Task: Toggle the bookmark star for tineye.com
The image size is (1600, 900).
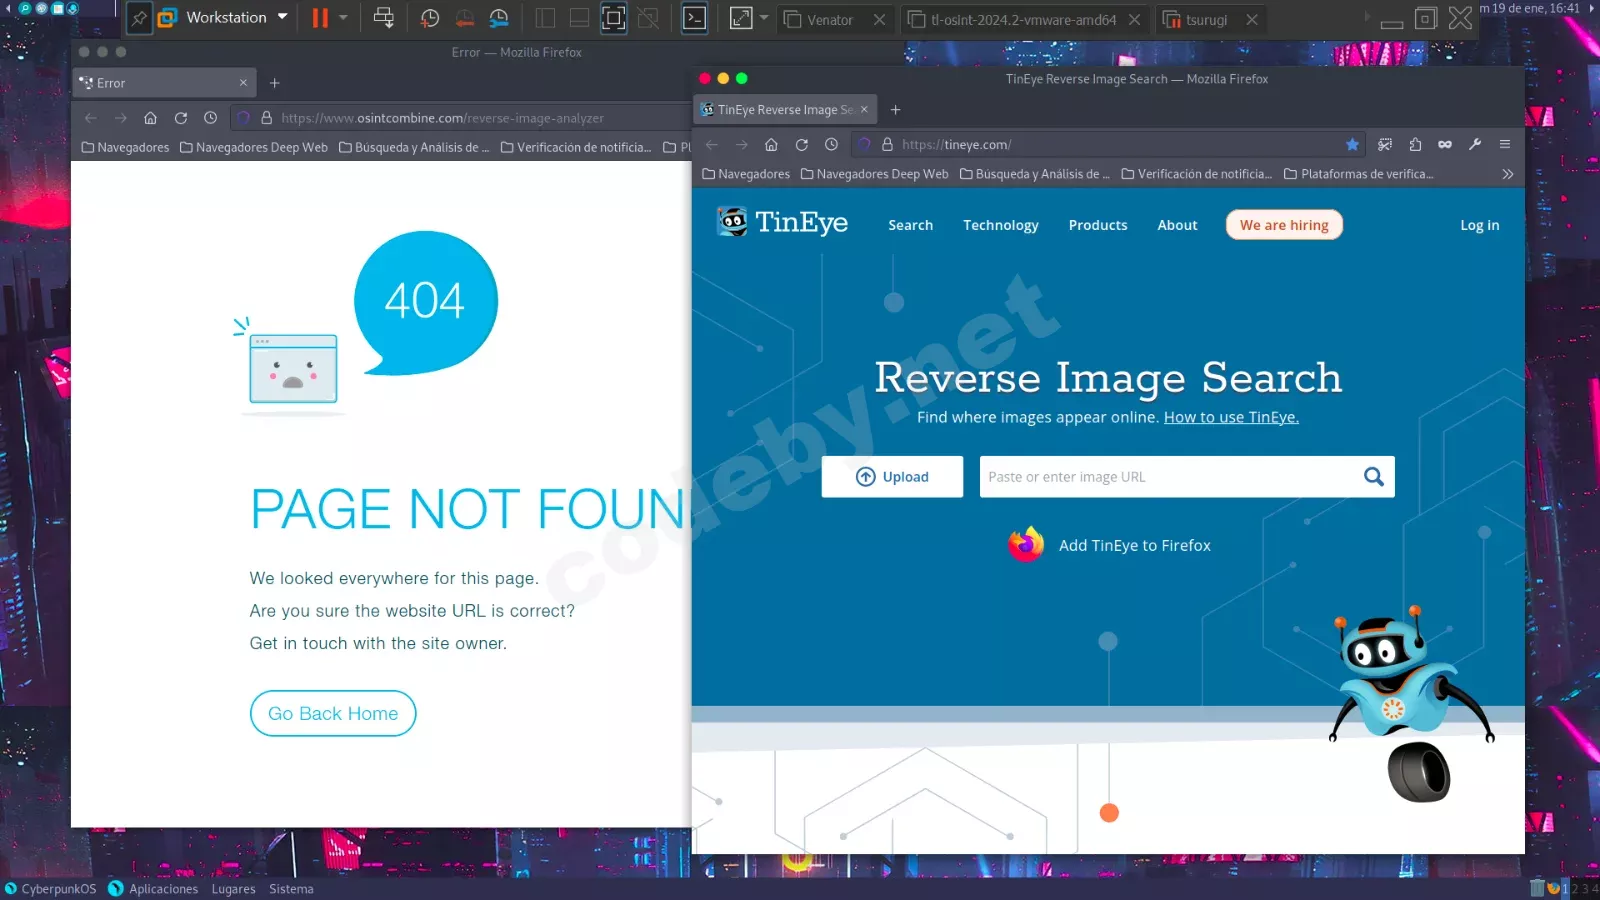Action: coord(1352,145)
